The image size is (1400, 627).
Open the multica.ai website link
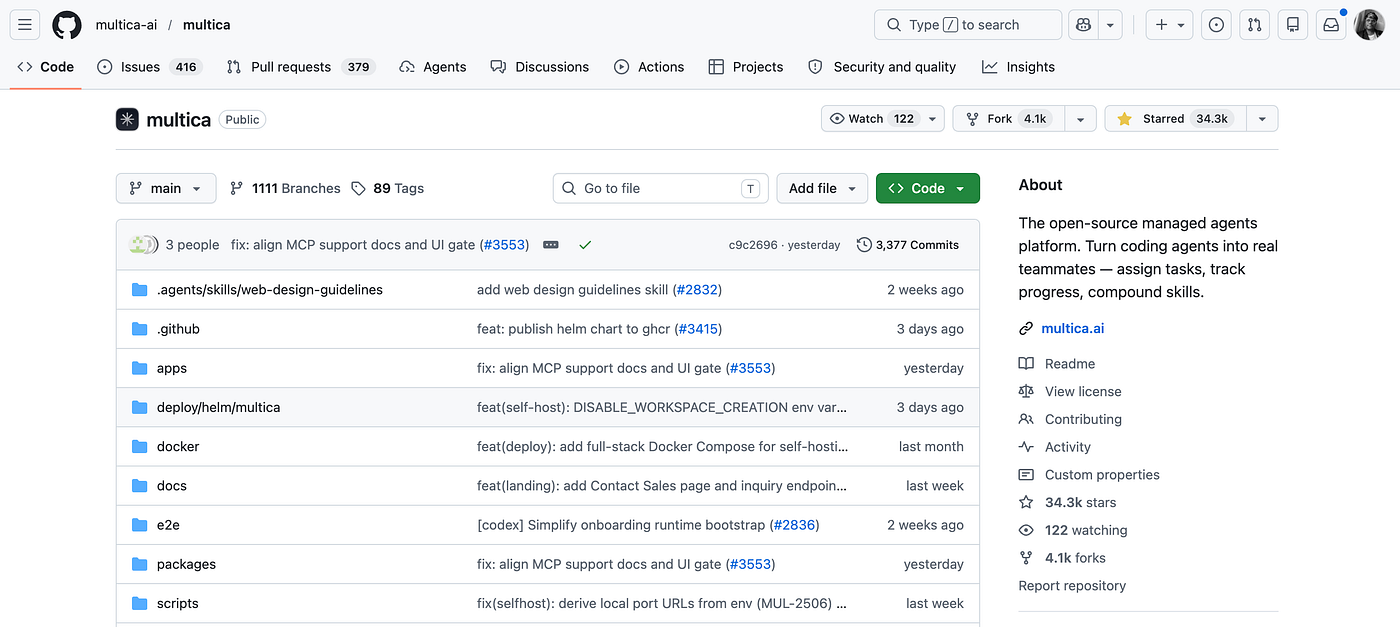coord(1073,329)
